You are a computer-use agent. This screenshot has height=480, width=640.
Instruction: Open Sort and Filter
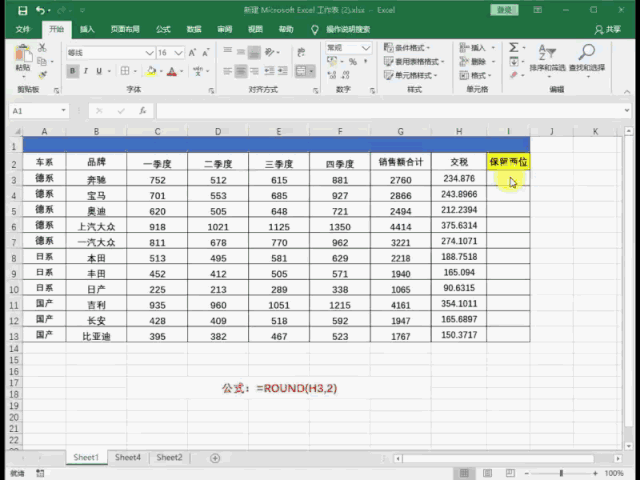pos(547,59)
